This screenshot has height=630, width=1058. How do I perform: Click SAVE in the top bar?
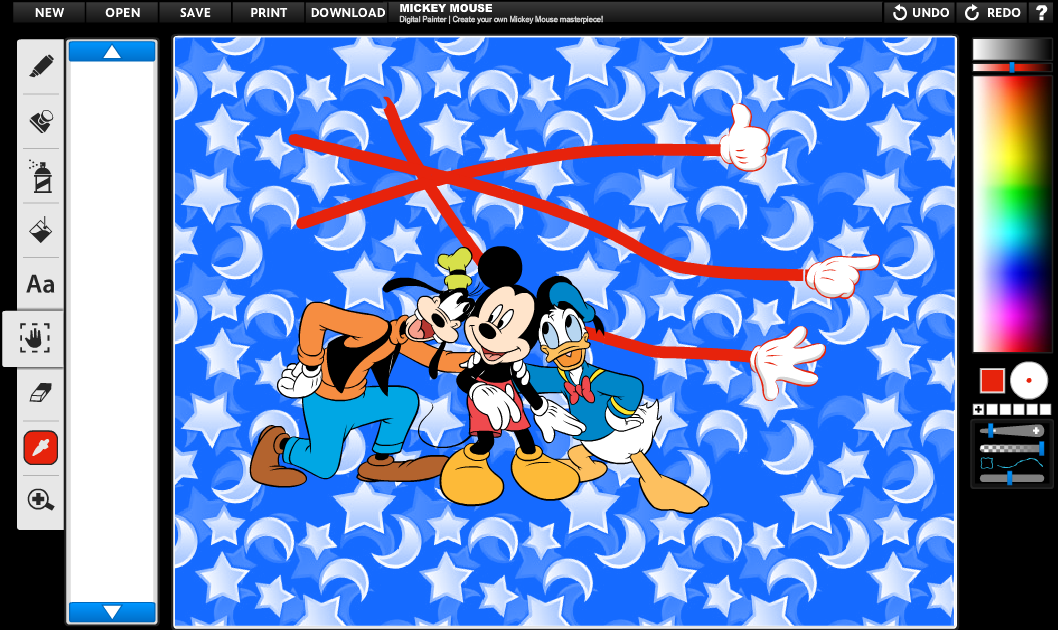click(195, 12)
